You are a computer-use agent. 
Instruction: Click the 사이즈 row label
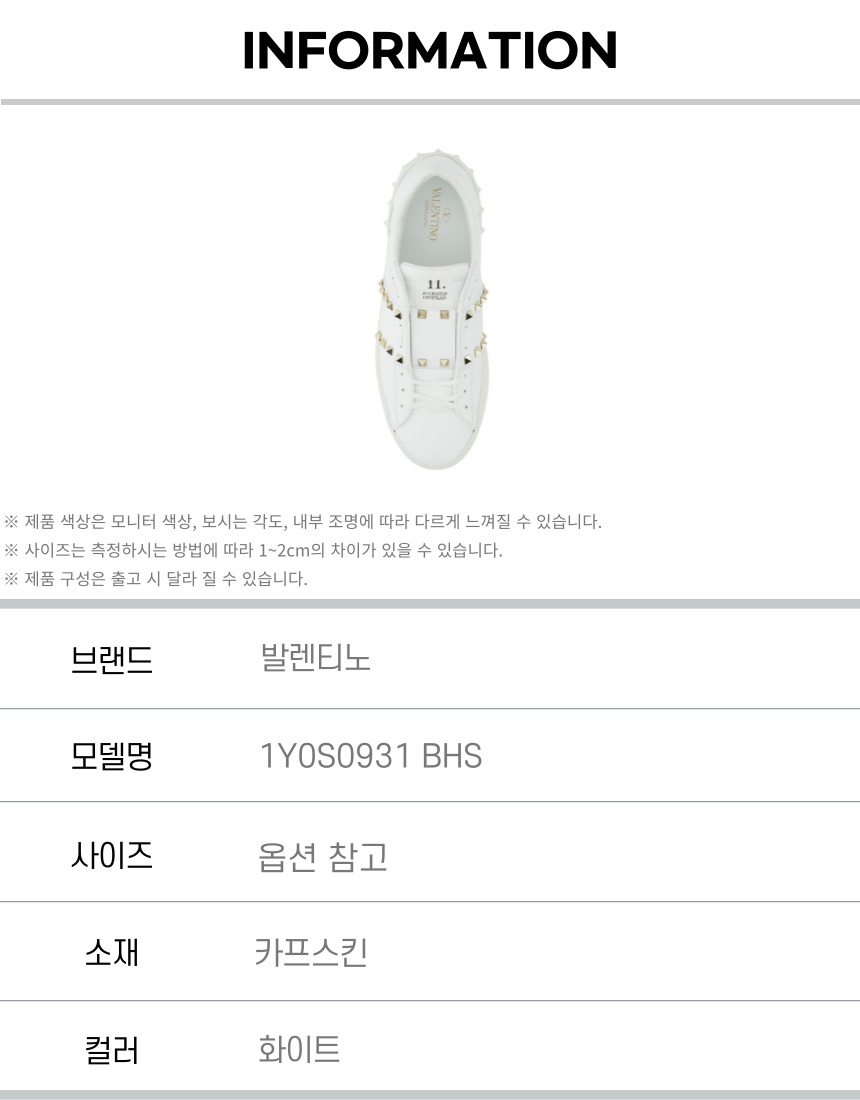tap(111, 855)
